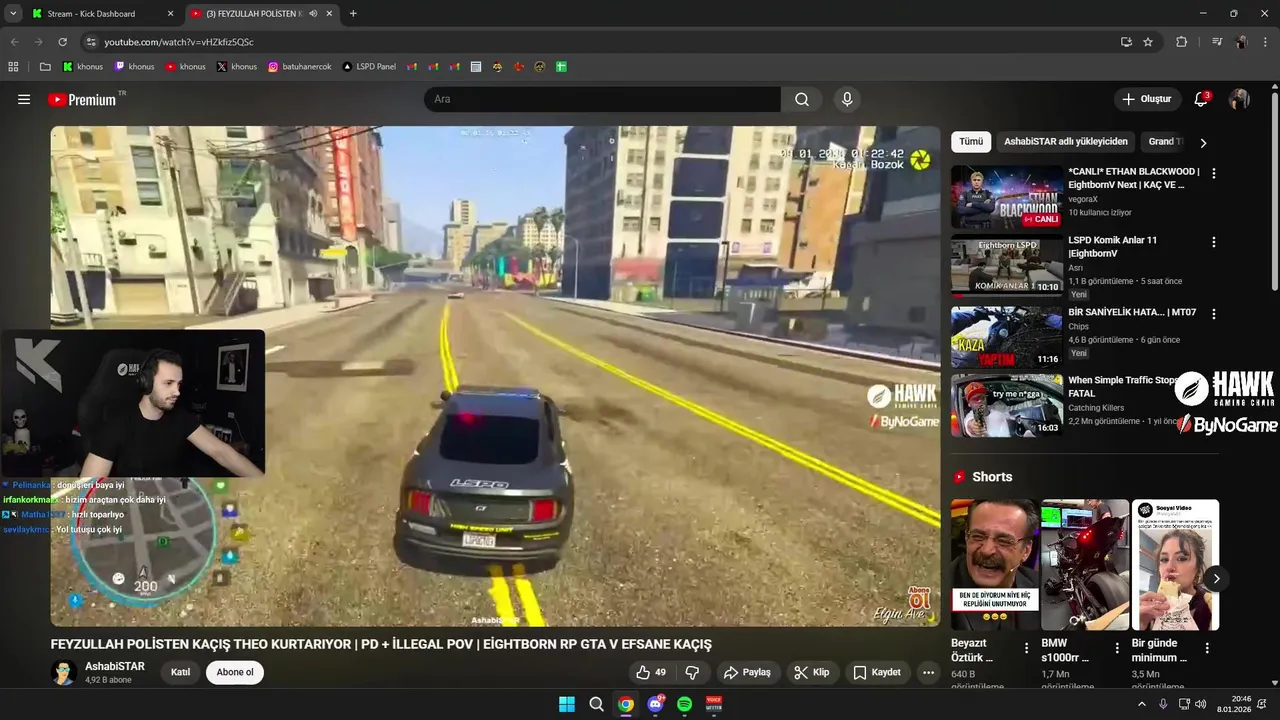The width and height of the screenshot is (1280, 720).
Task: Open the LSPD Panel bookmark
Action: (x=369, y=67)
